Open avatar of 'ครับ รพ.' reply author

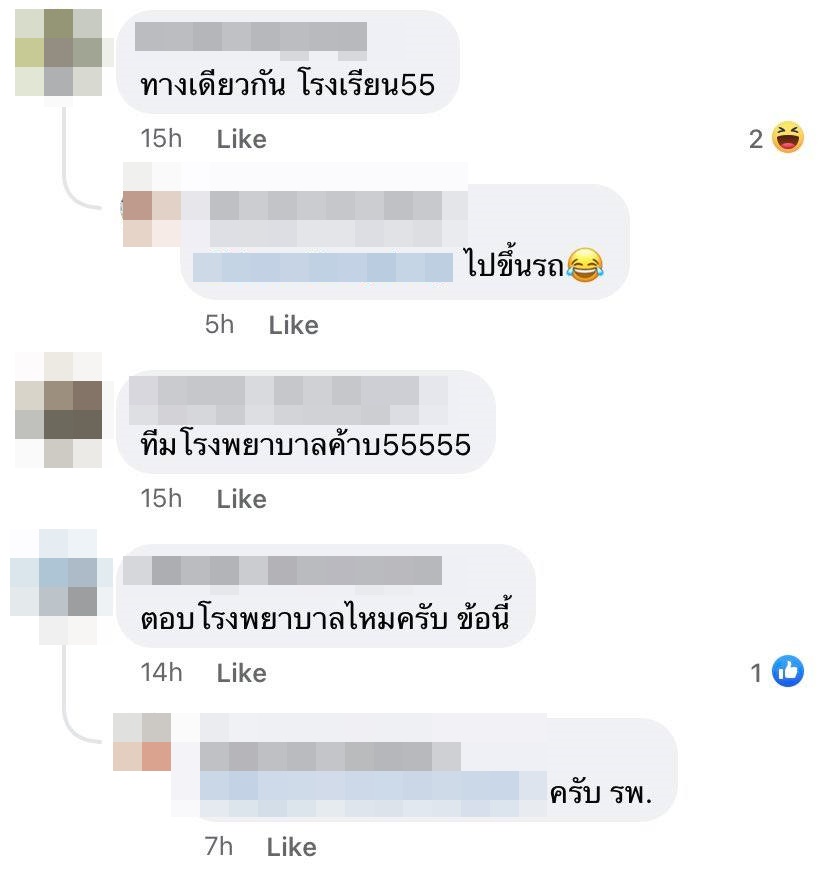142,742
